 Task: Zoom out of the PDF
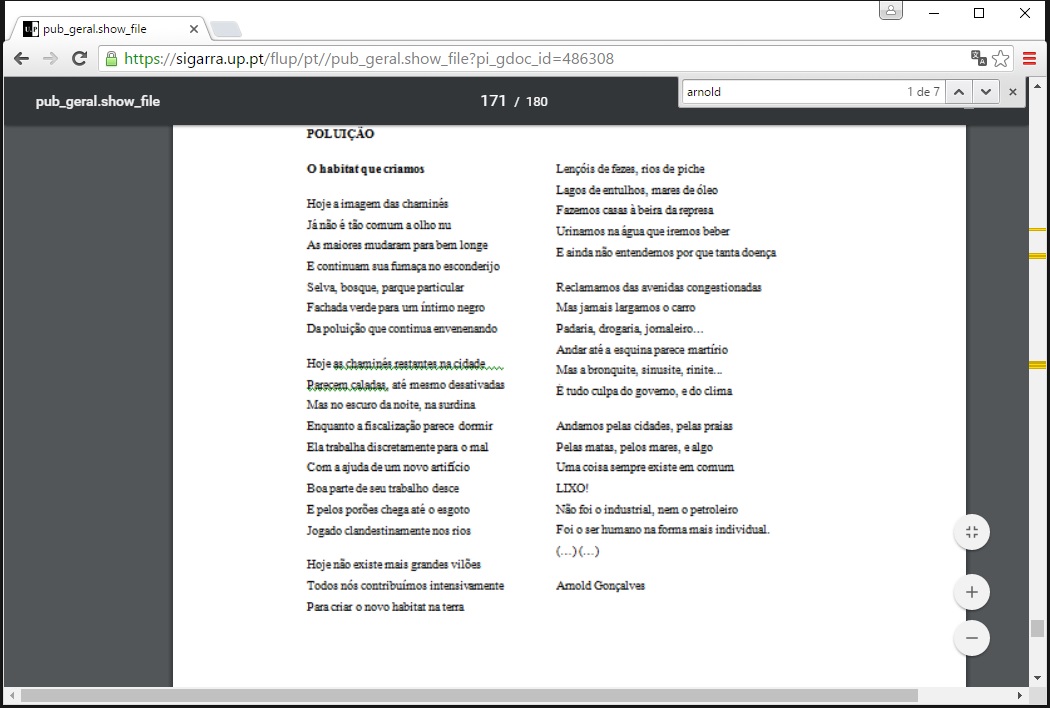pos(972,638)
